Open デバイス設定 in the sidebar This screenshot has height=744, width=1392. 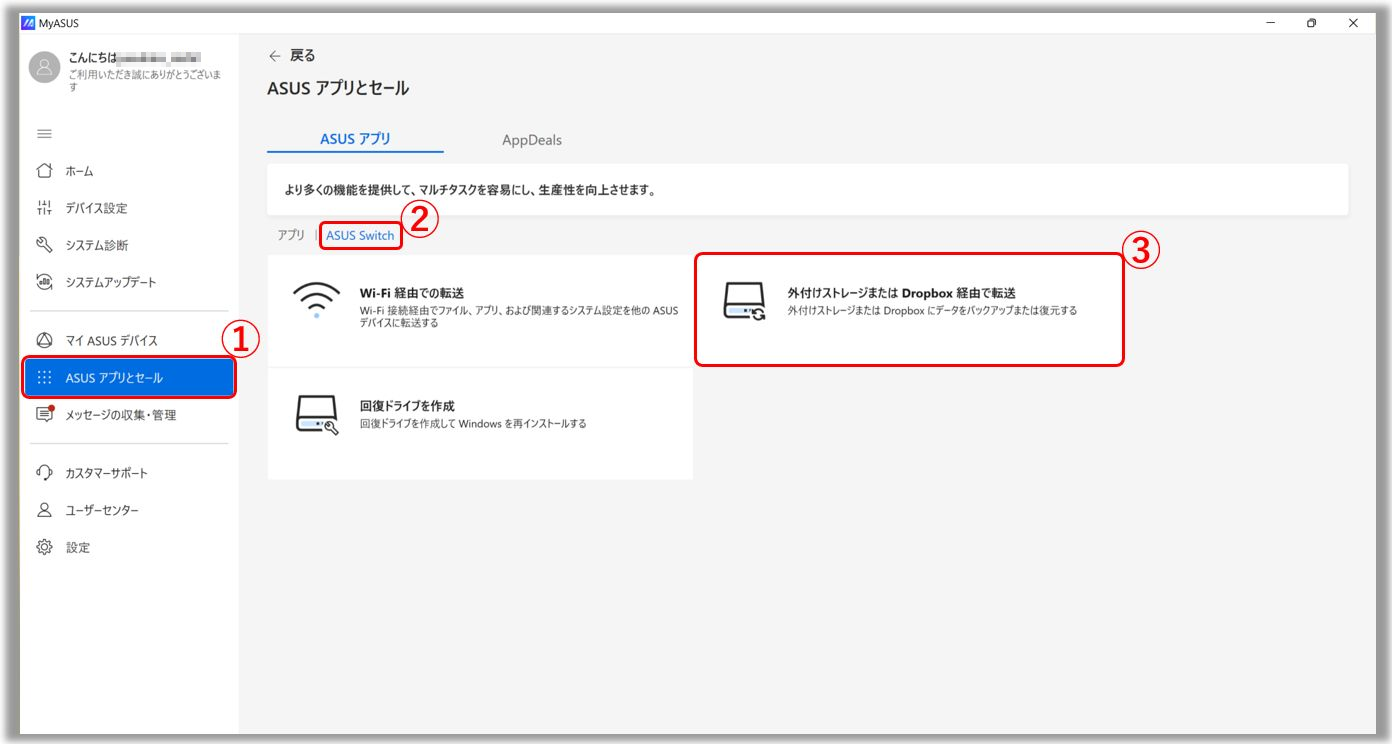pos(130,208)
